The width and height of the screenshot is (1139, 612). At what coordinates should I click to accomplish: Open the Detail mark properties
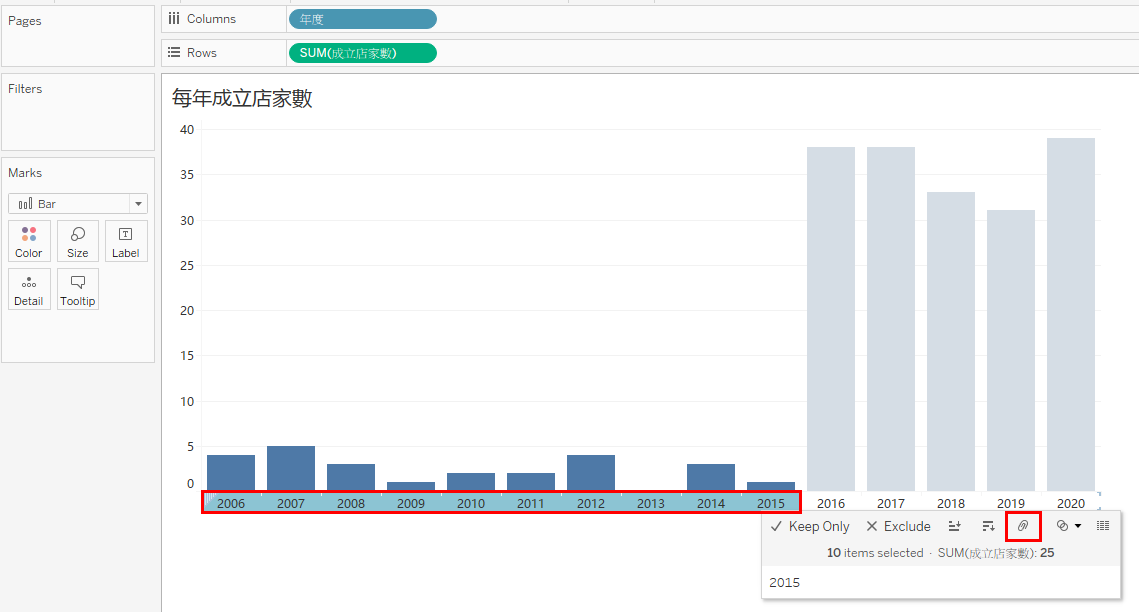click(28, 288)
